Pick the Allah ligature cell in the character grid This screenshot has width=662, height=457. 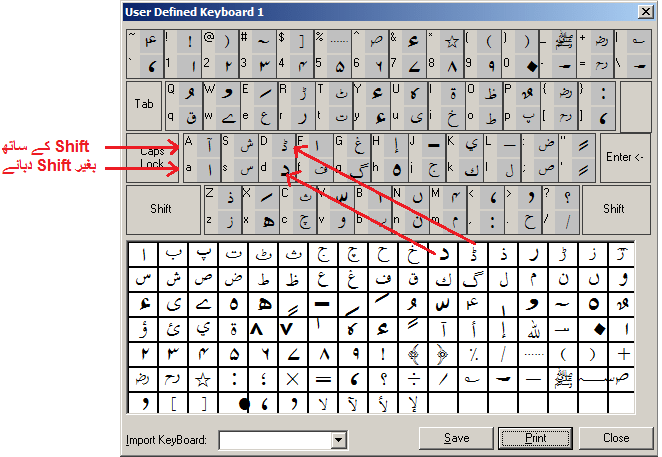[533, 329]
